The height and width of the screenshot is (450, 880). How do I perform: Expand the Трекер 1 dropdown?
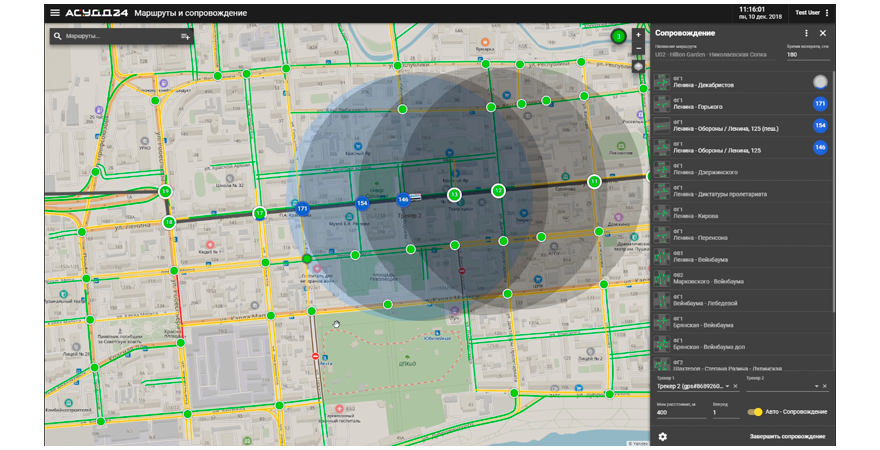pos(726,386)
